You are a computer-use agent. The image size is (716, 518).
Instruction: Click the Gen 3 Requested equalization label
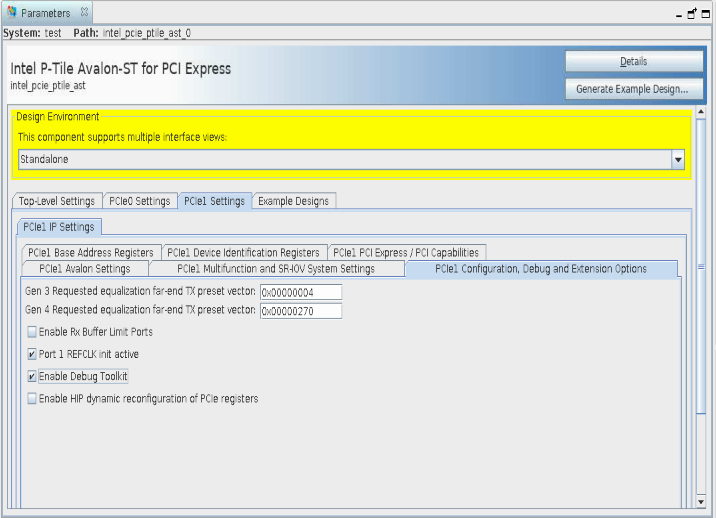click(140, 291)
